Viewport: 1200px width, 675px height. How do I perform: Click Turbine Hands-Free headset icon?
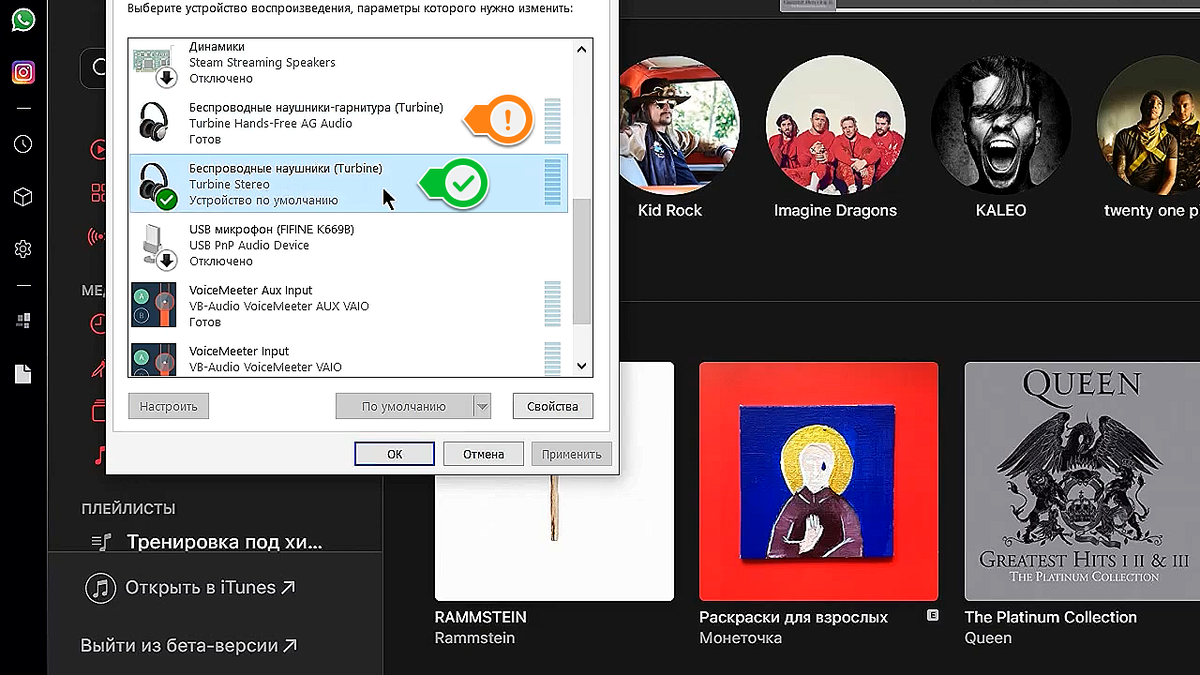155,123
